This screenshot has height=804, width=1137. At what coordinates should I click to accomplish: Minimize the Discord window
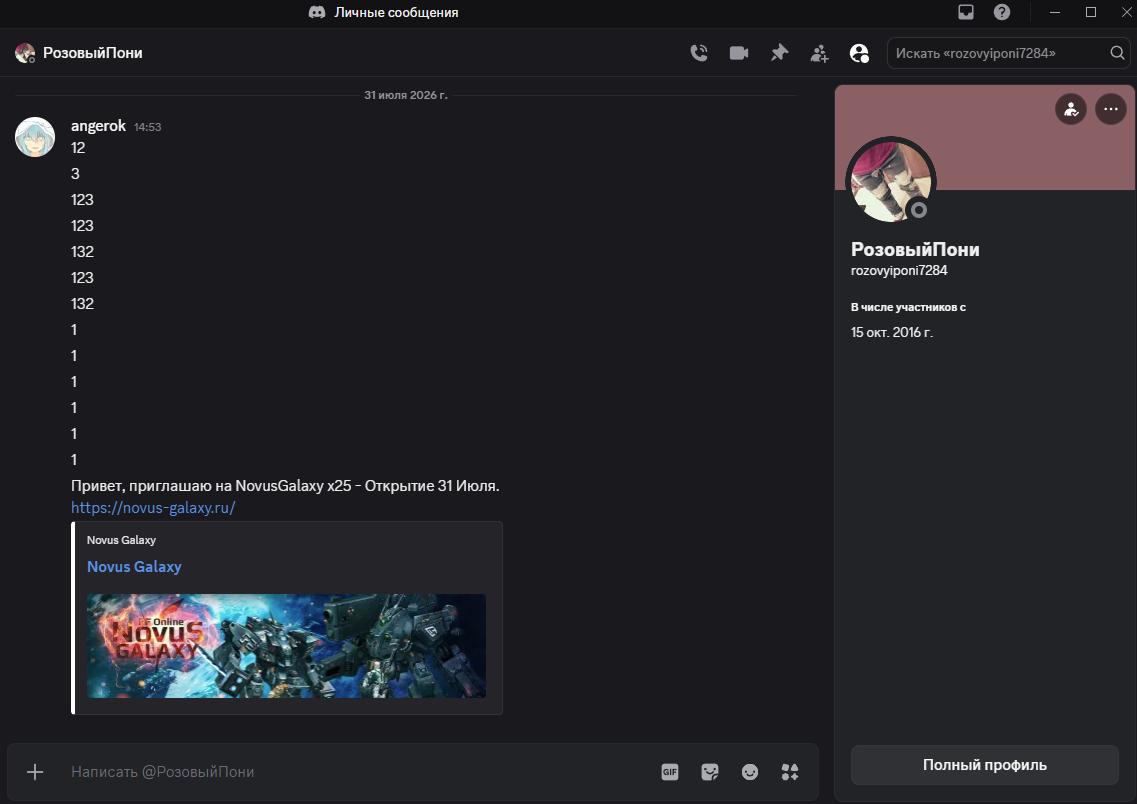coord(1055,12)
